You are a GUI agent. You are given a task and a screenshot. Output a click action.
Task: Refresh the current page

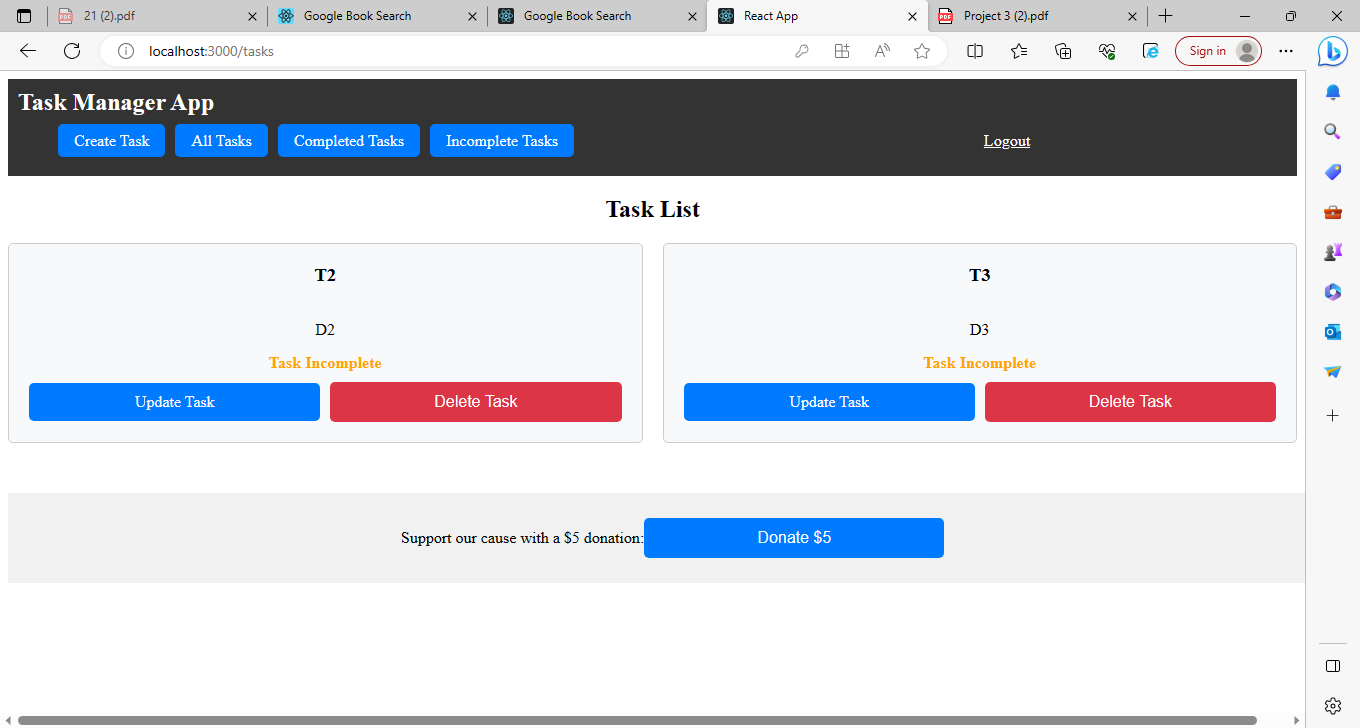[72, 51]
